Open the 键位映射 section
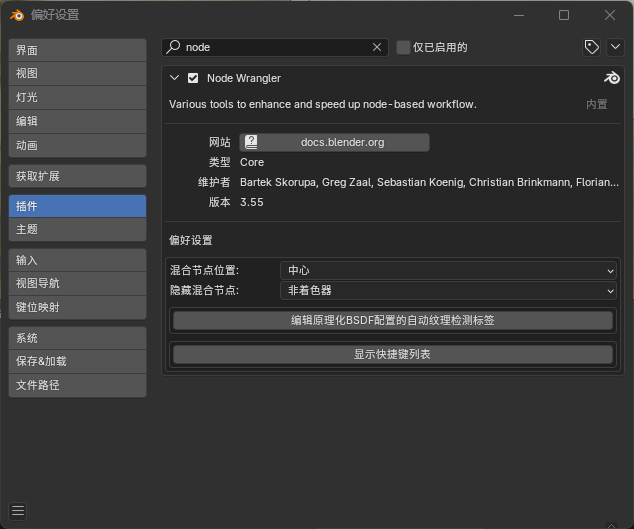The image size is (634, 529). click(x=77, y=307)
